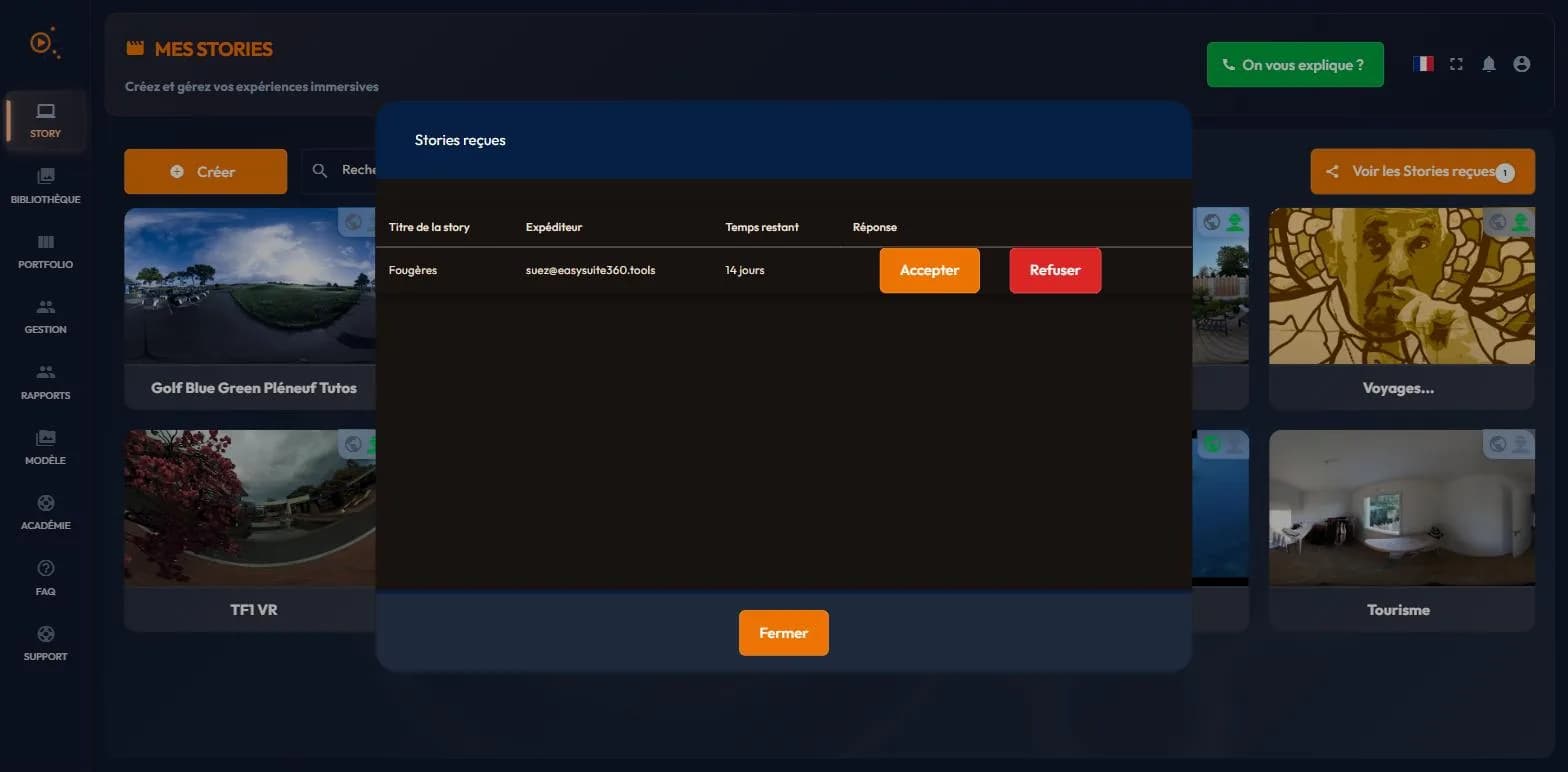1568x772 pixels.
Task: Click the plus icon in Créer
Action: click(177, 172)
